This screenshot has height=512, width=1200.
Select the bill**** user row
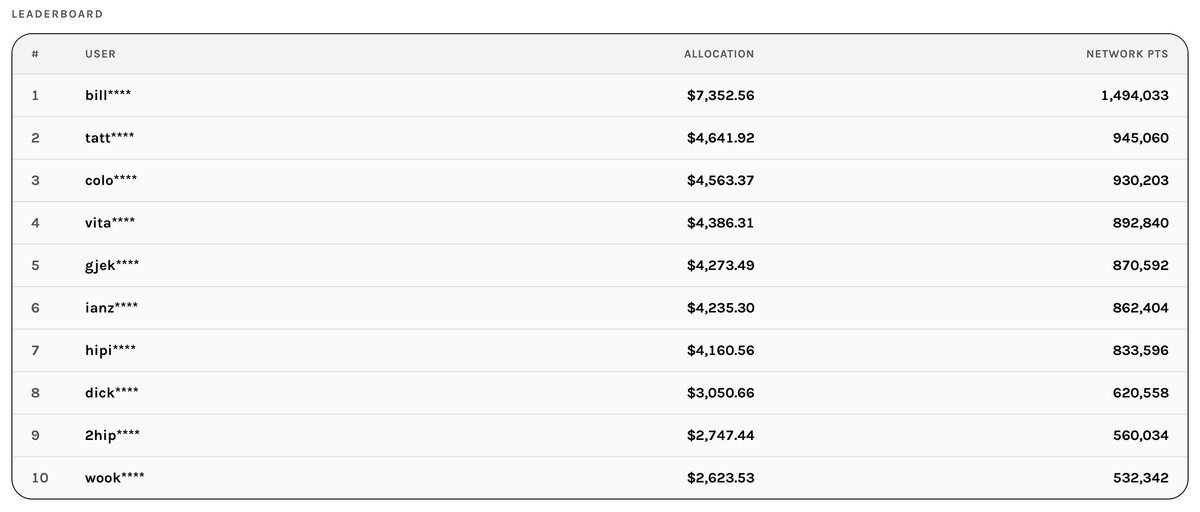[x=600, y=95]
